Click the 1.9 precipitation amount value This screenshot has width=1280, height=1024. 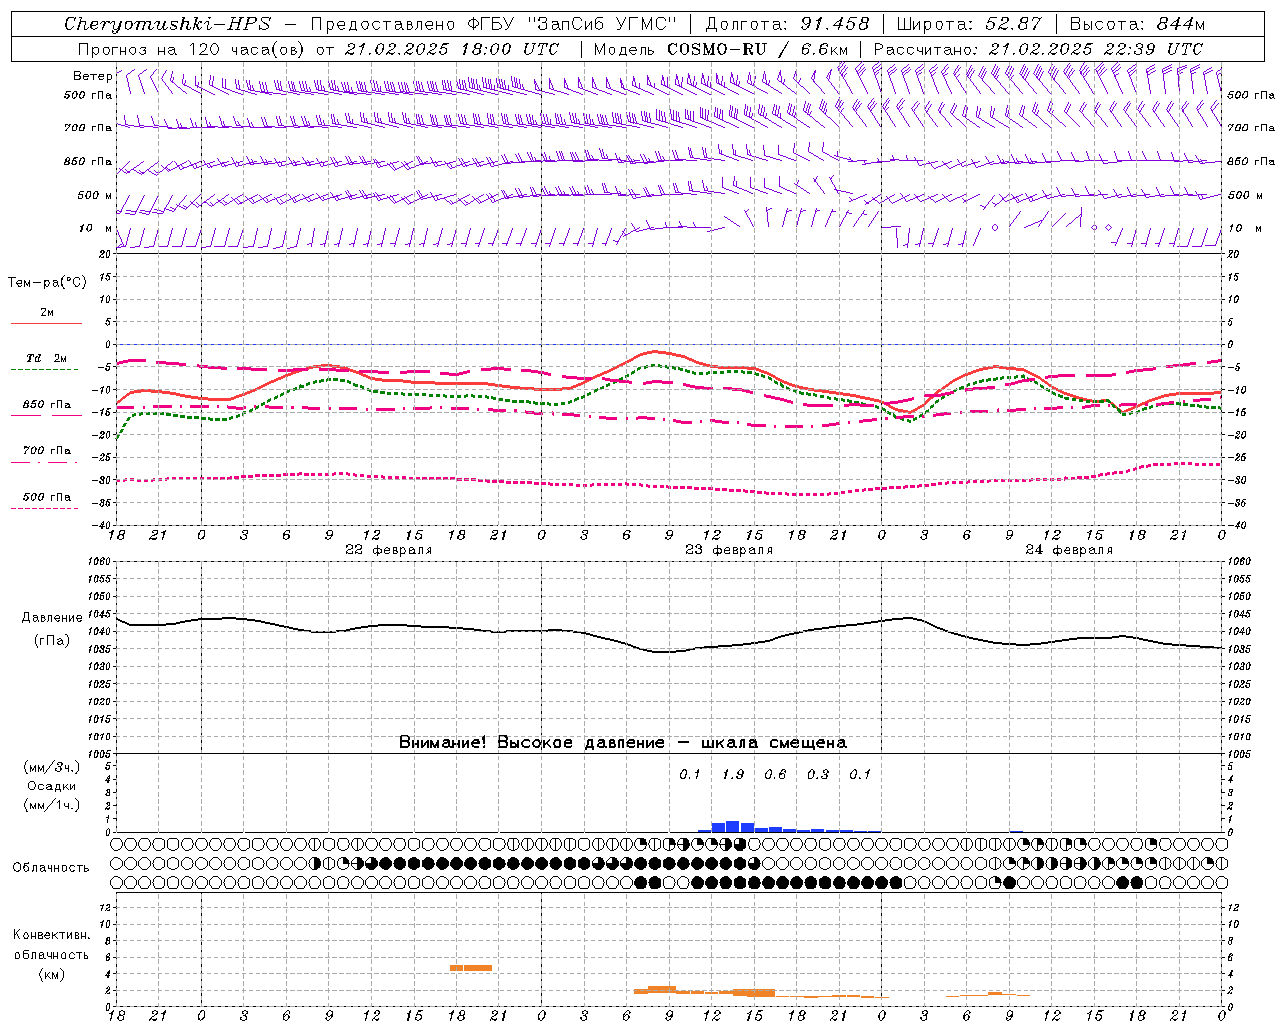(x=733, y=775)
